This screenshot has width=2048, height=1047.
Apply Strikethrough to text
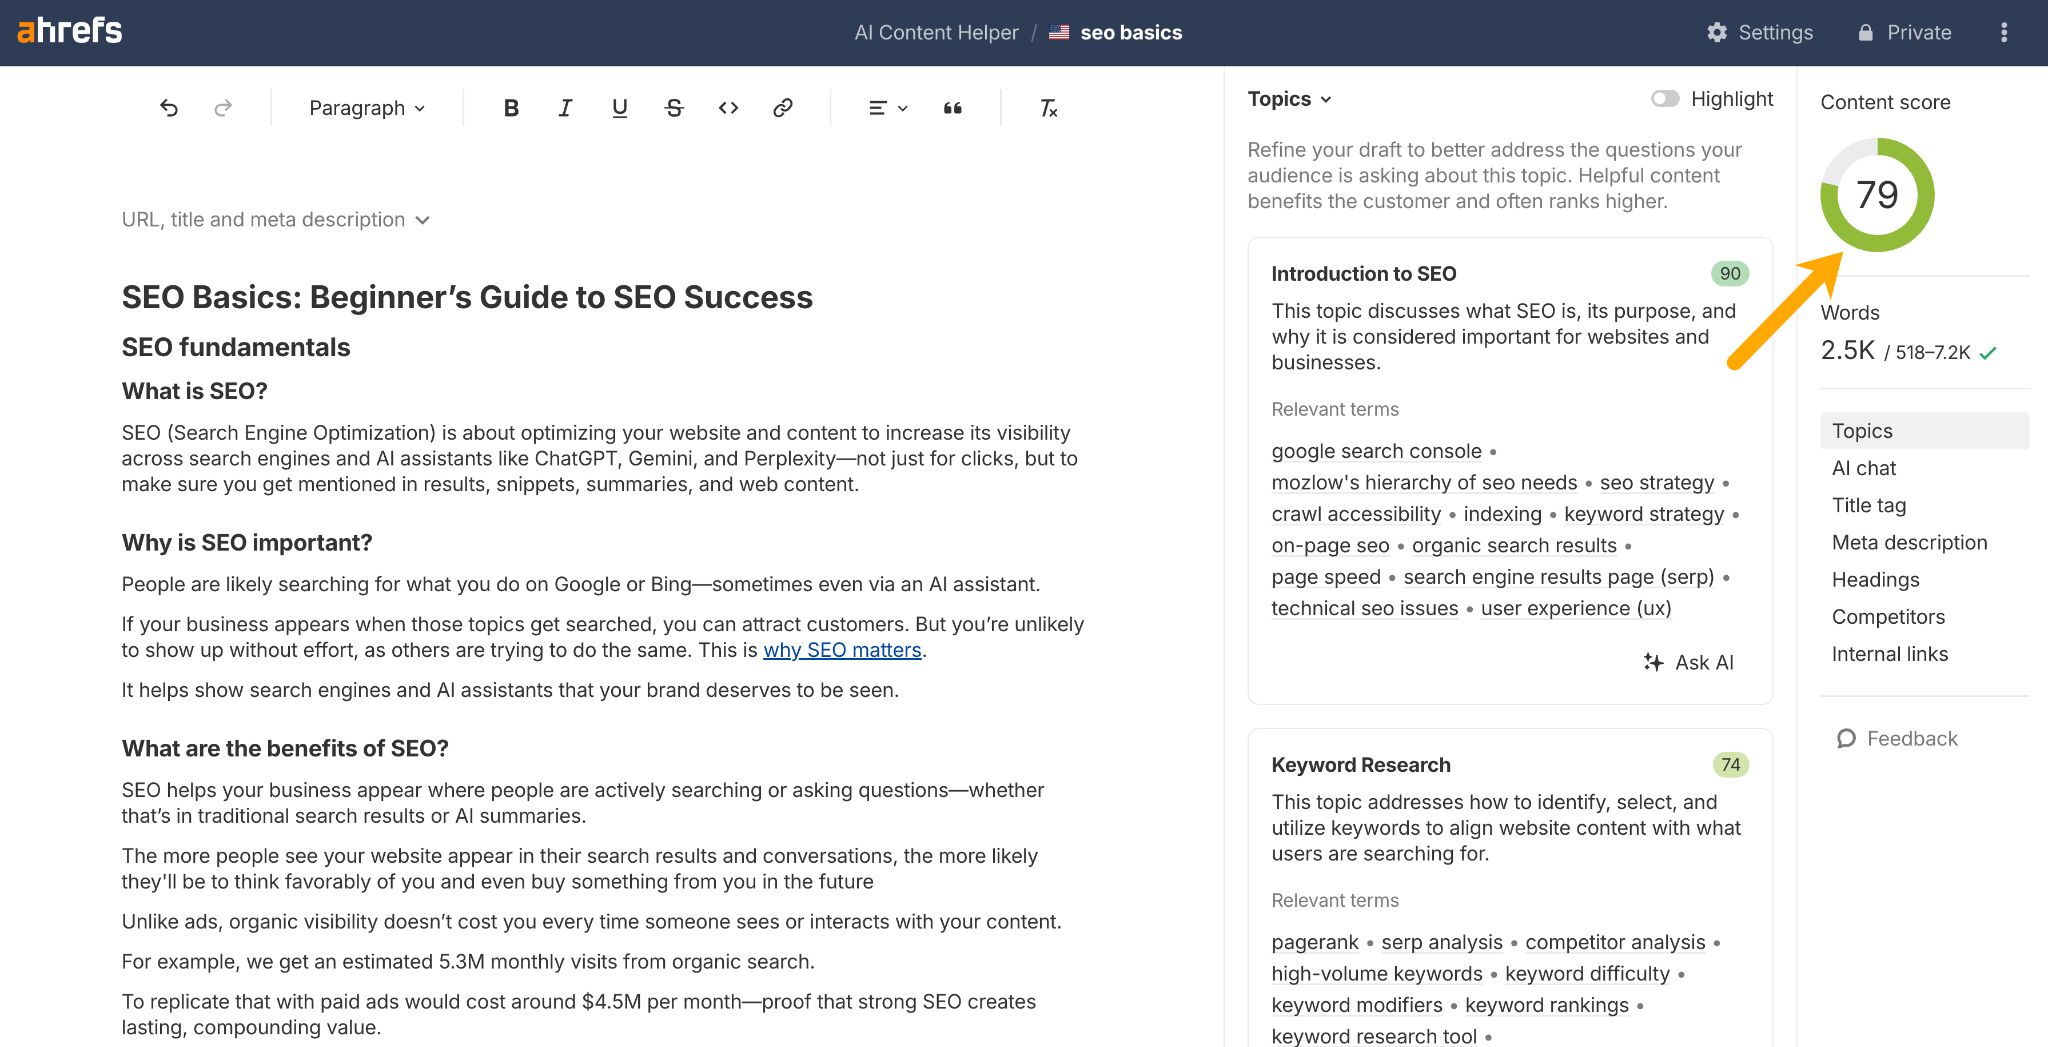tap(674, 108)
